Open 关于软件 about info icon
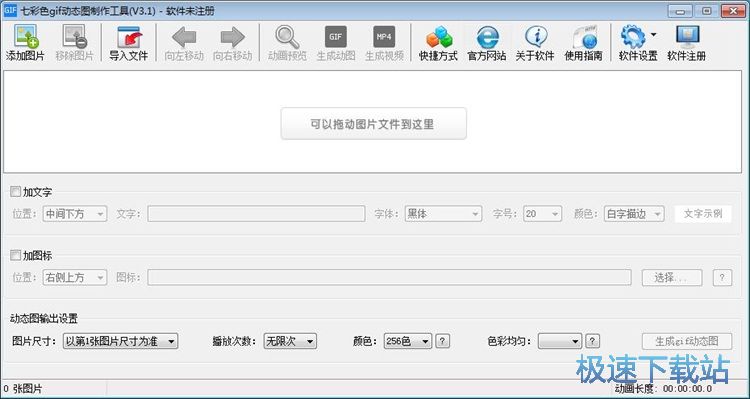Screen dimensions: 750x399 [x=535, y=37]
